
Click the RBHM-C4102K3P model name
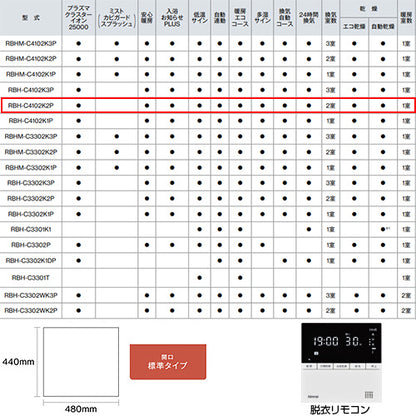tap(31, 43)
